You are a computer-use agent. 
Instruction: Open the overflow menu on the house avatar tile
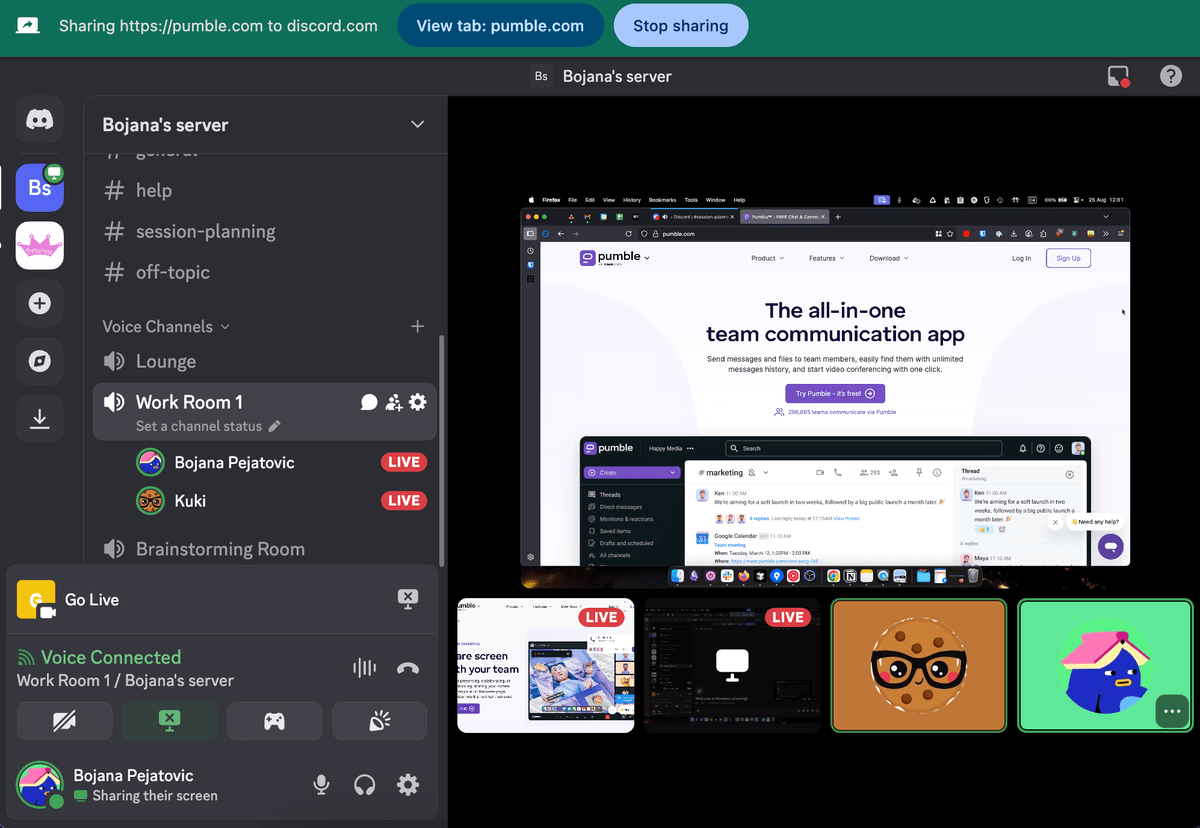coord(1172,711)
